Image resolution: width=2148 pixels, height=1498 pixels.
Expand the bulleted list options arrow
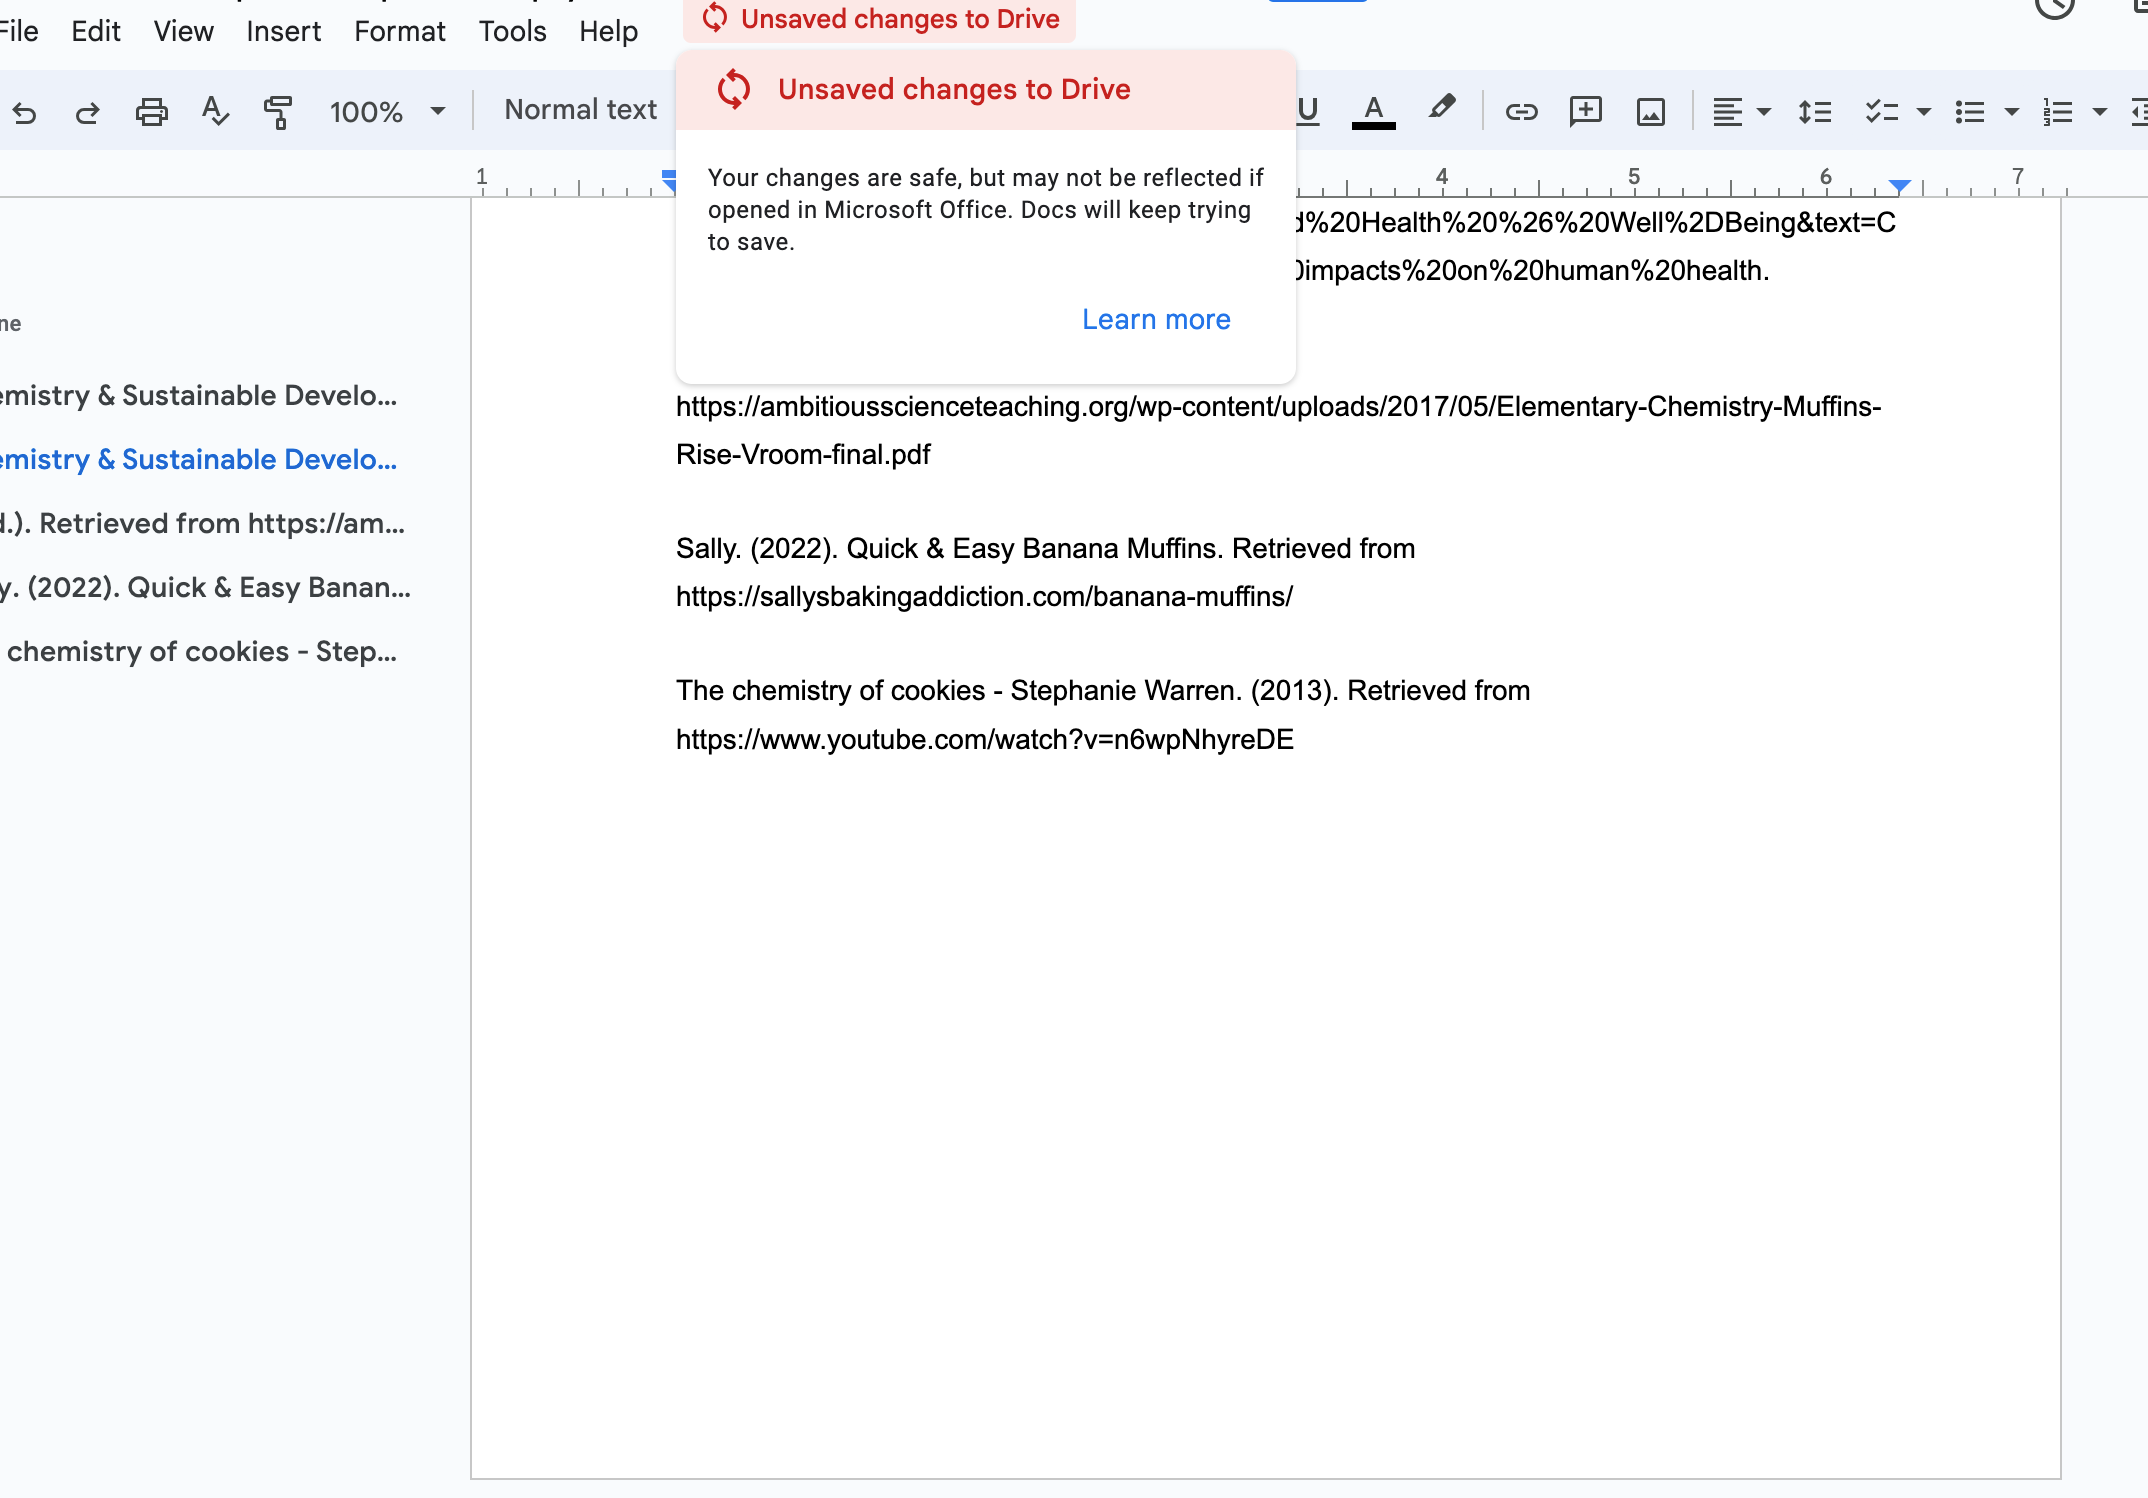(2012, 111)
